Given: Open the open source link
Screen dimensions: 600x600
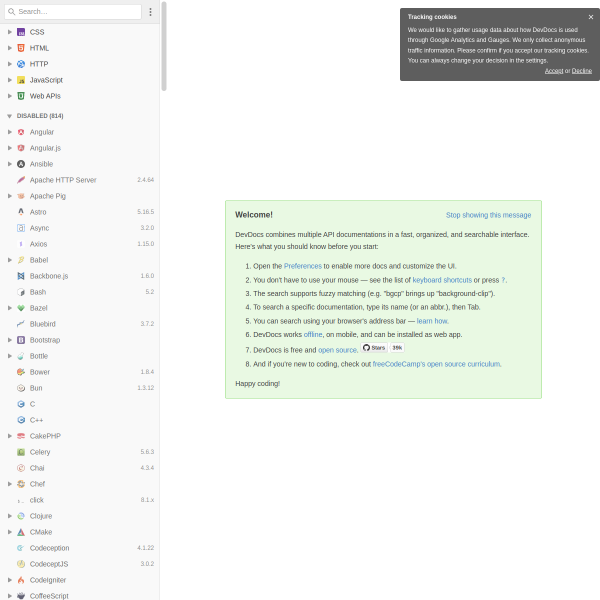Looking at the screenshot, I should click(x=337, y=350).
